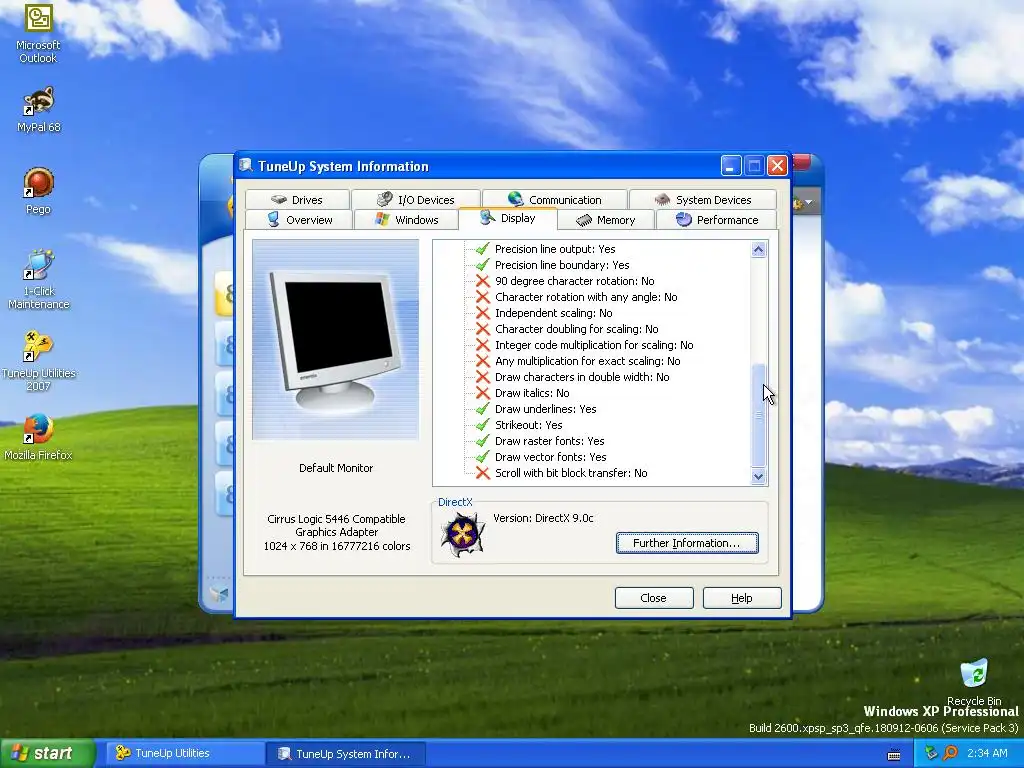This screenshot has width=1024, height=768.
Task: Click scrollbar up arrow in capability list
Action: click(758, 249)
